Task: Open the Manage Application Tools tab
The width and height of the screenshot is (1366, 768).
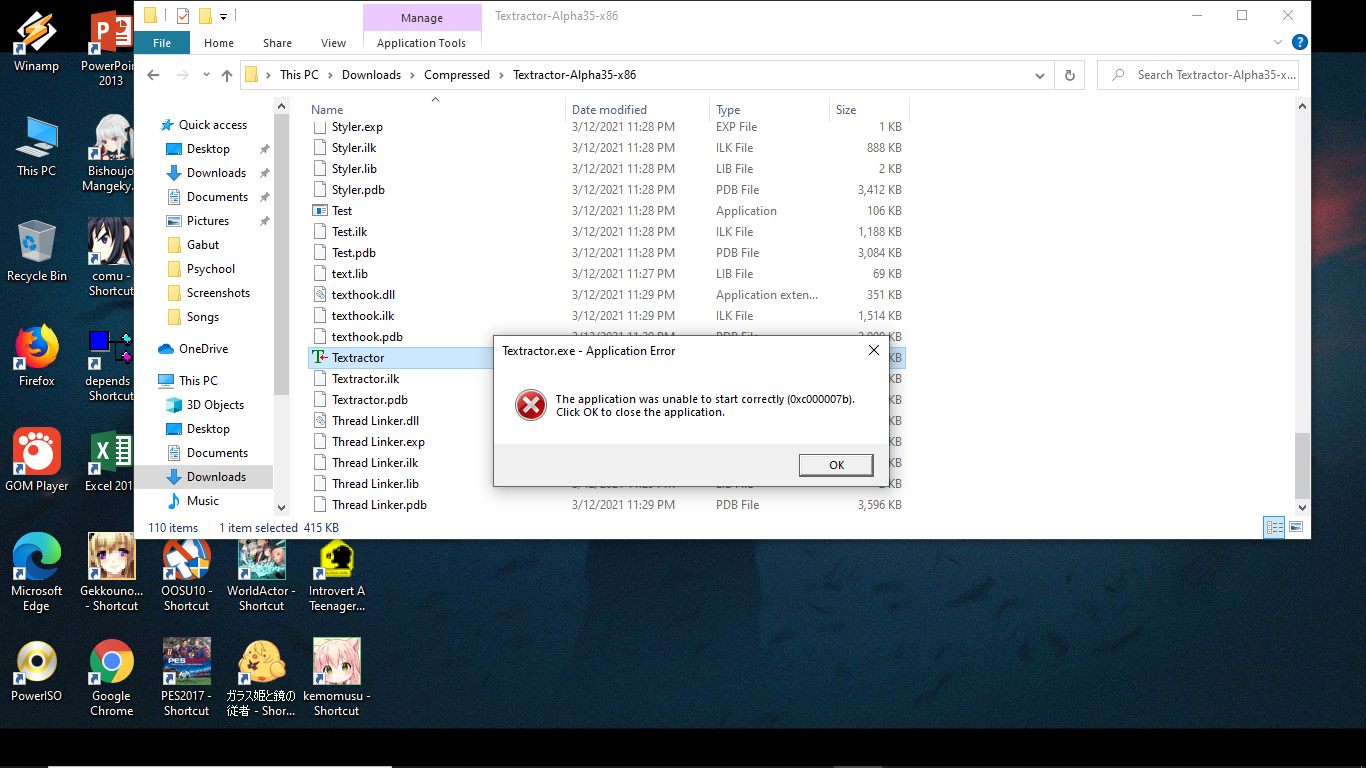Action: tap(422, 43)
